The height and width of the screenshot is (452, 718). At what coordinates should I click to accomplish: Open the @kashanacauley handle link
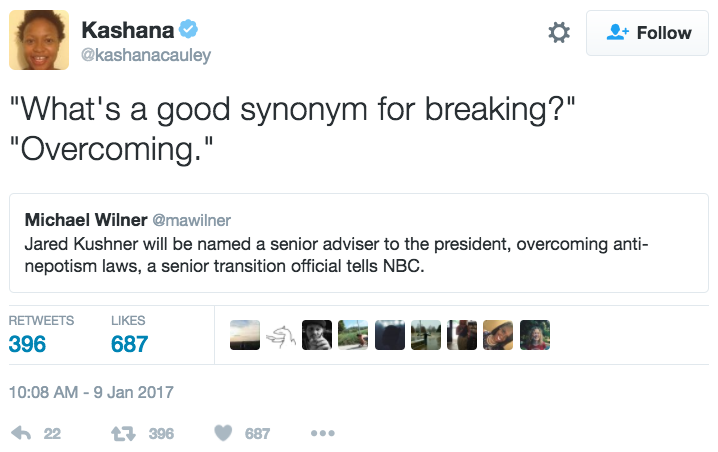(146, 56)
